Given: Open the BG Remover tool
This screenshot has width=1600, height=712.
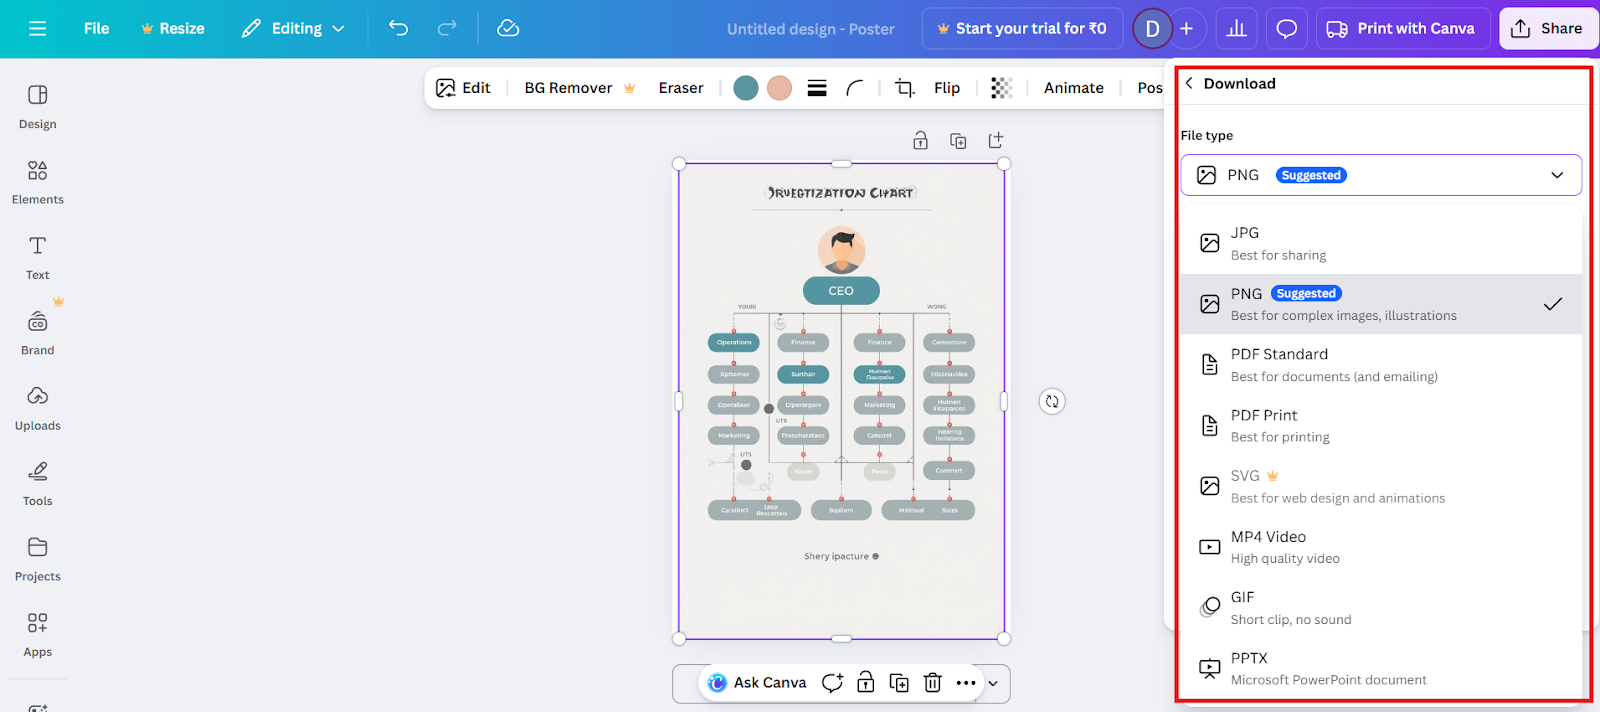Looking at the screenshot, I should (x=580, y=88).
